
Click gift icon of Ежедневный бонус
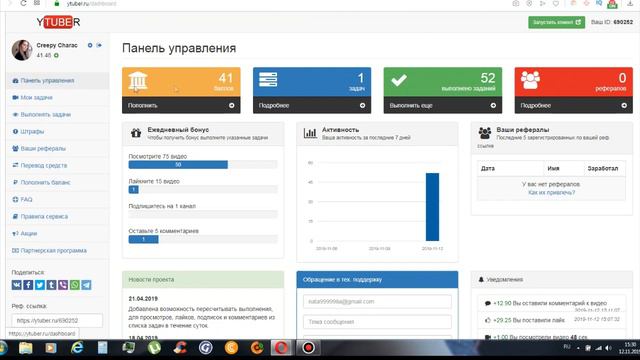[x=136, y=133]
